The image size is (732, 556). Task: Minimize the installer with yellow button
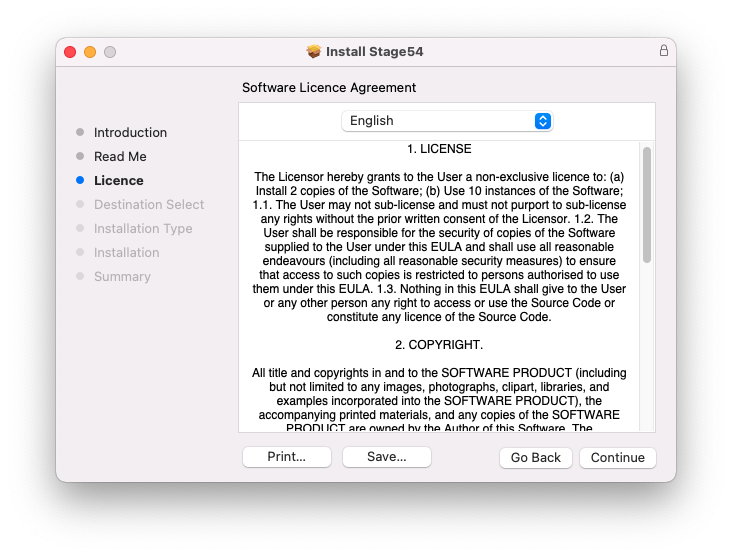90,52
